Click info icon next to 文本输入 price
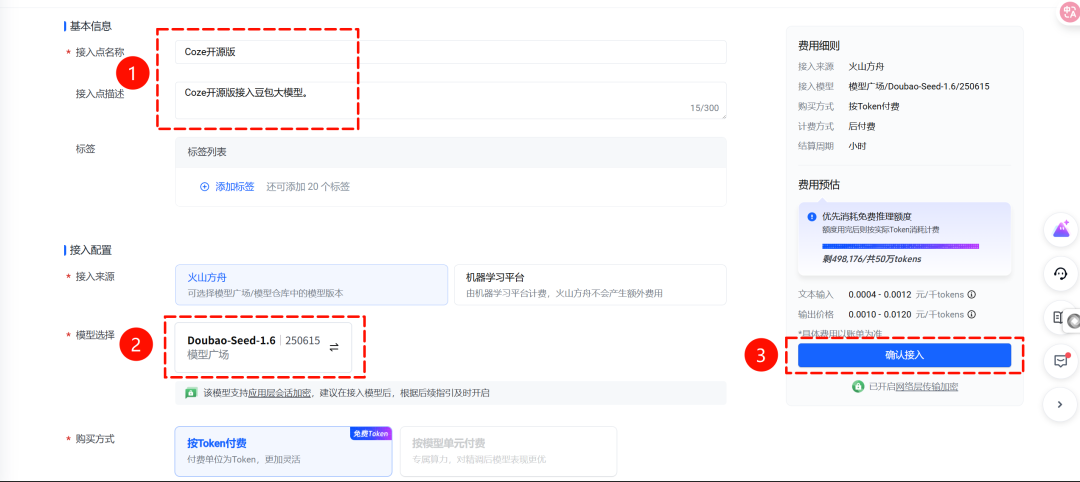 972,295
